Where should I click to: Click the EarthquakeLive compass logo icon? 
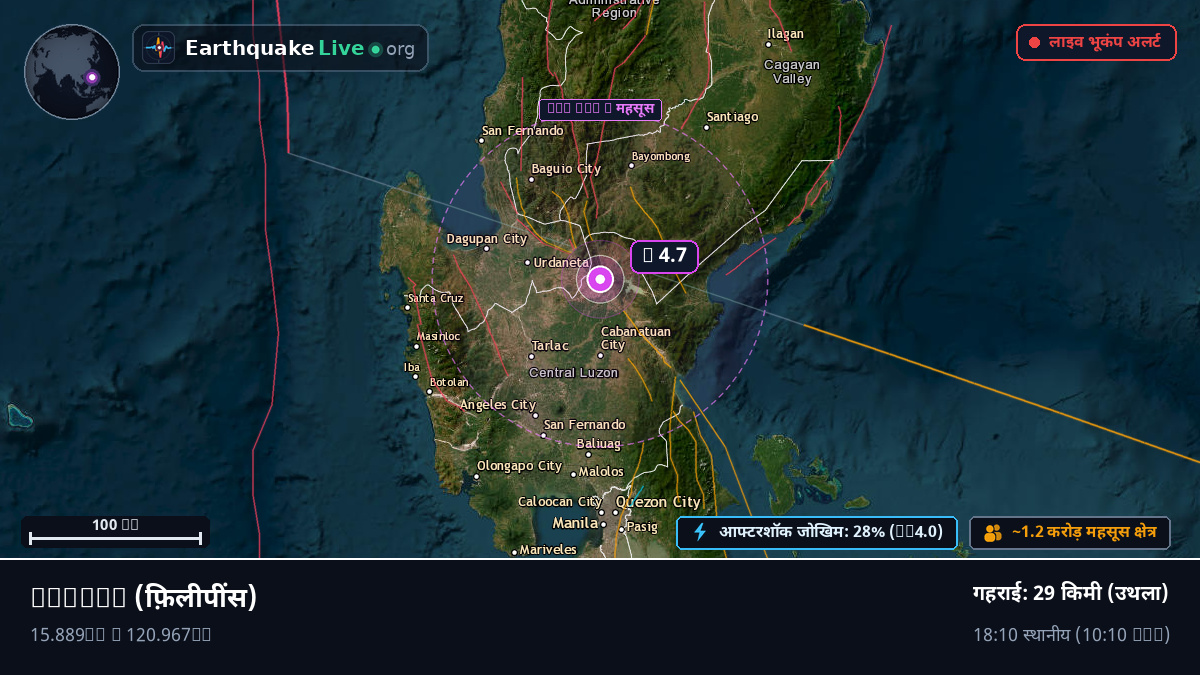click(x=158, y=48)
